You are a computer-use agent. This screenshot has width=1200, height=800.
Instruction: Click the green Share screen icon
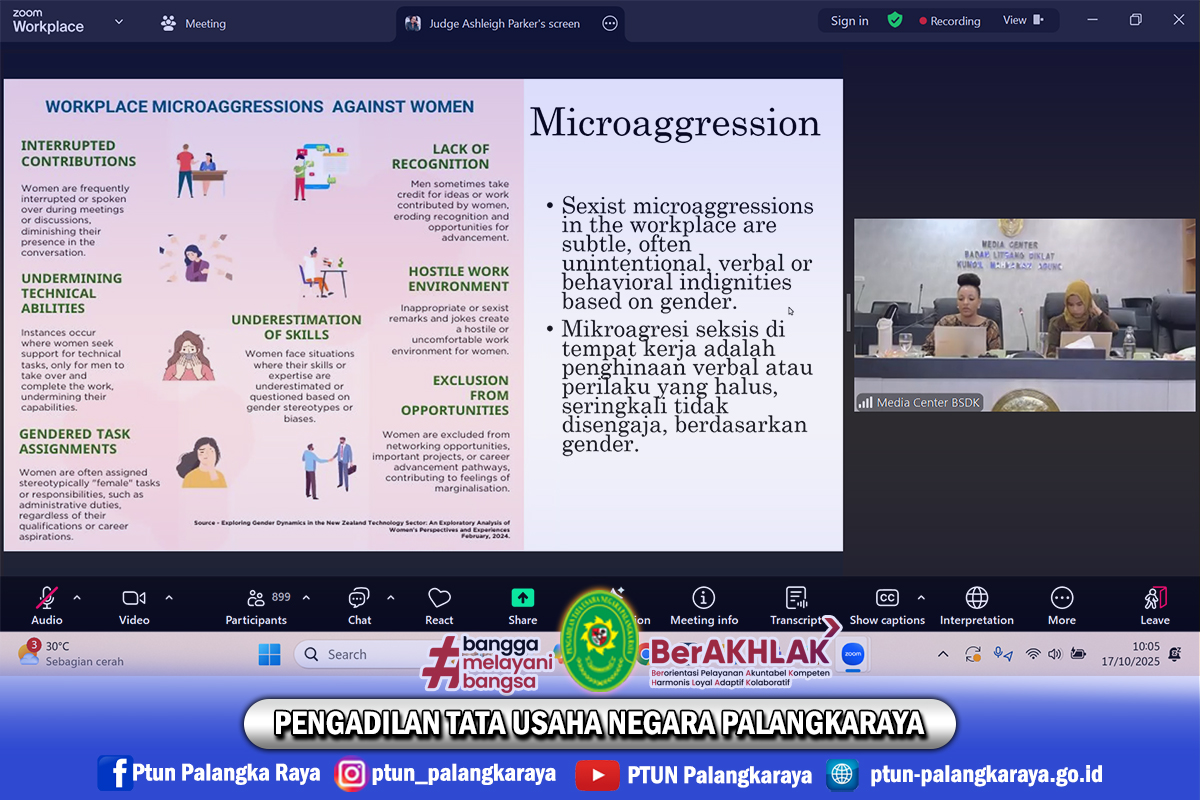(x=523, y=598)
